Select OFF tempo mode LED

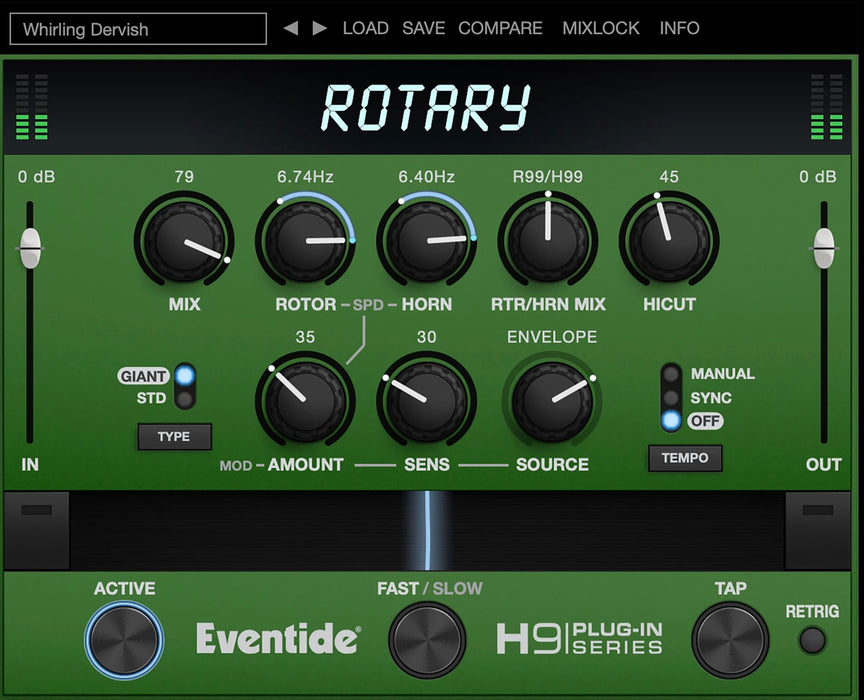pyautogui.click(x=671, y=421)
